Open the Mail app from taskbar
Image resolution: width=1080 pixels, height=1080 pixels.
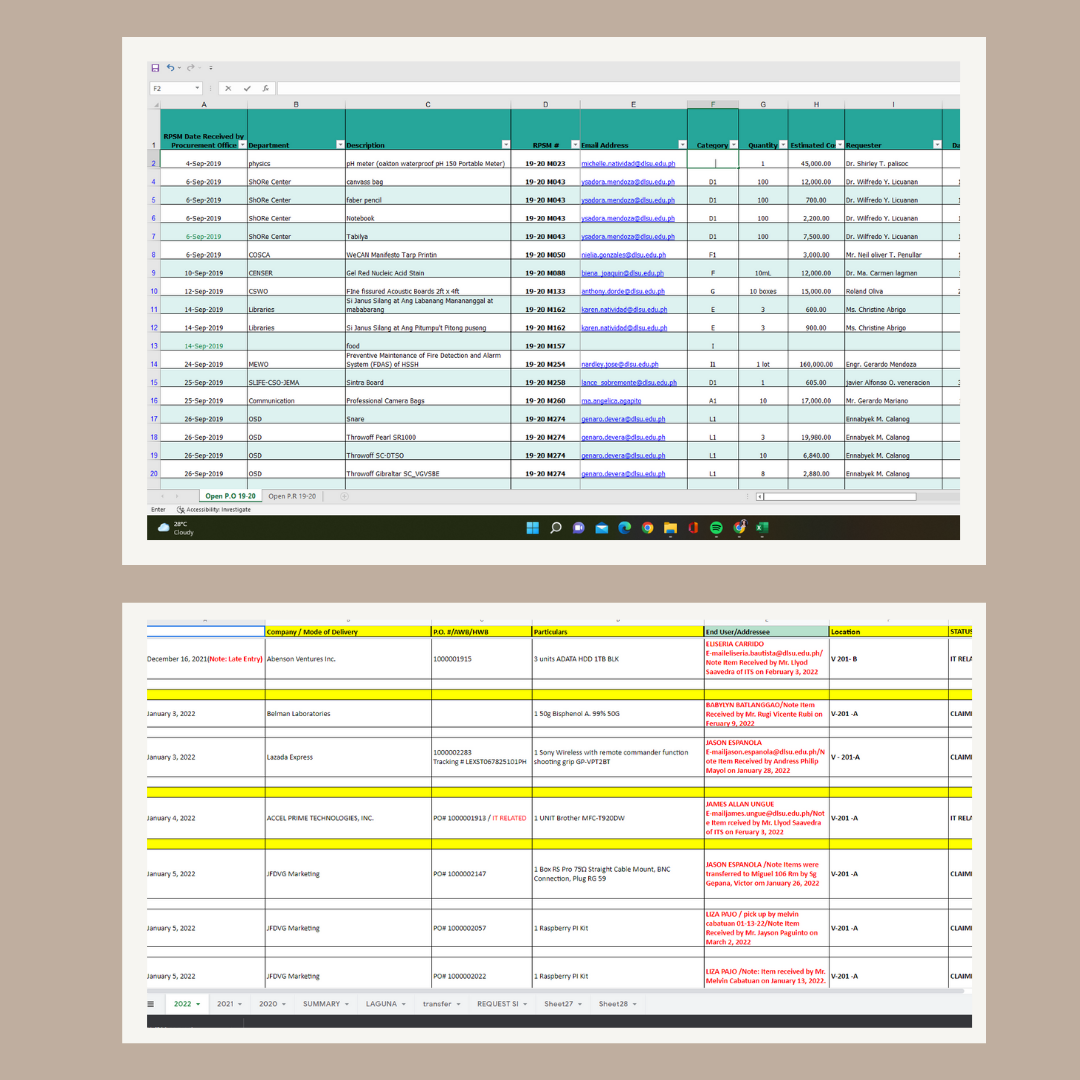601,528
